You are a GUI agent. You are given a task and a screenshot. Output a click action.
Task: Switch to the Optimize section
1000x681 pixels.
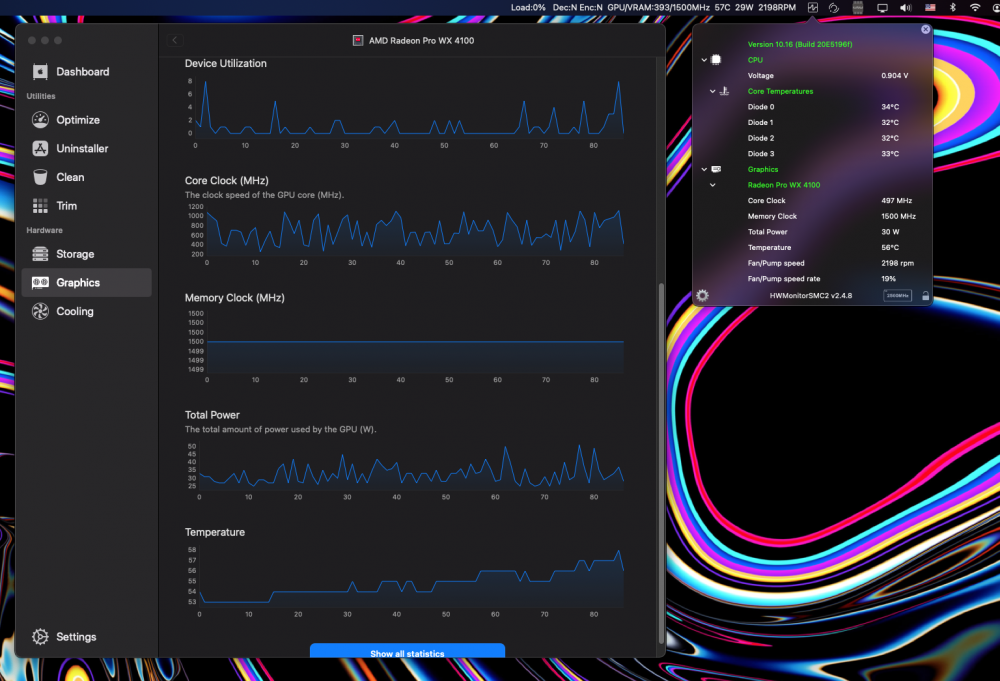(x=87, y=120)
